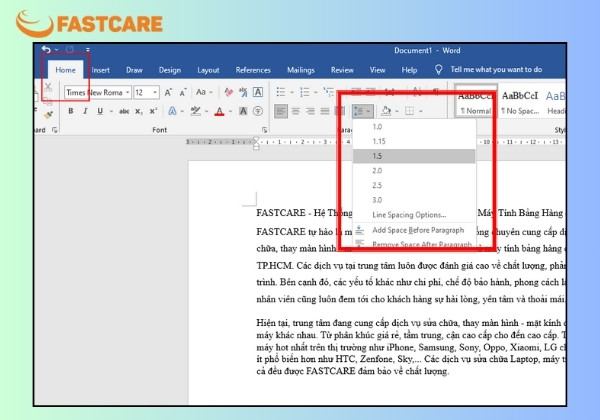Click the Multilevel List icon
This screenshot has width=600, height=420.
328,92
